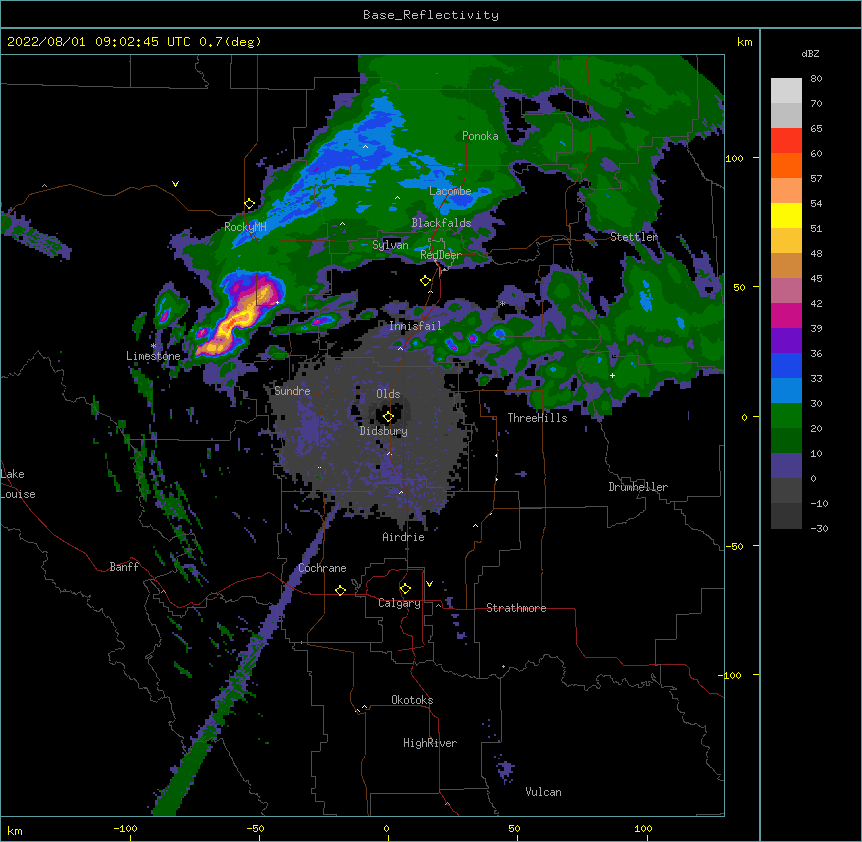Click the magenta 42 dBZ legend swatch
862x842 pixels.
(x=786, y=315)
